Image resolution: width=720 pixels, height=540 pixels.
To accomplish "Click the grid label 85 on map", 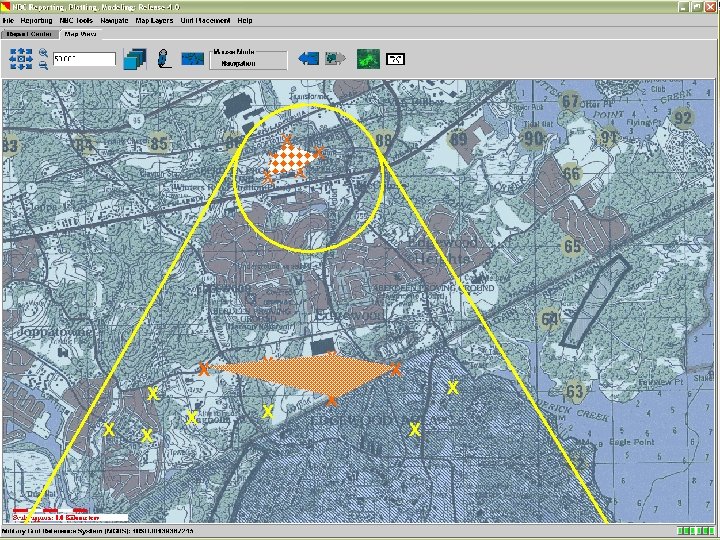I will 158,143.
